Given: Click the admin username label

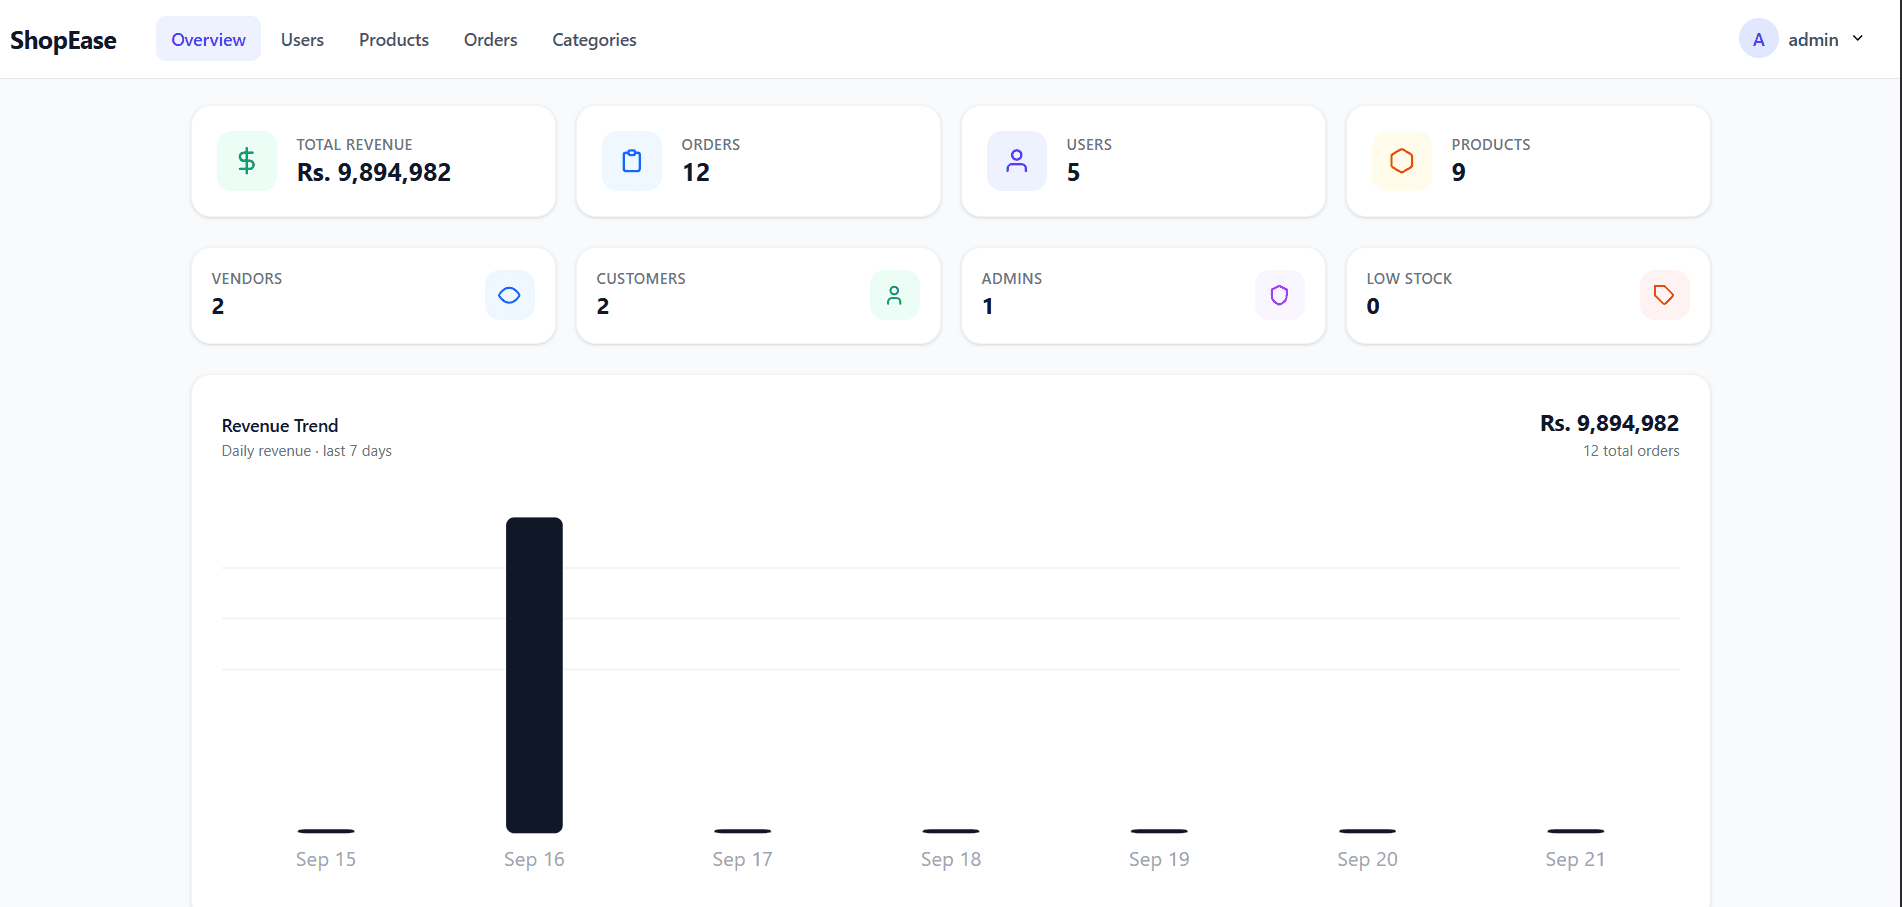Looking at the screenshot, I should tap(1813, 39).
